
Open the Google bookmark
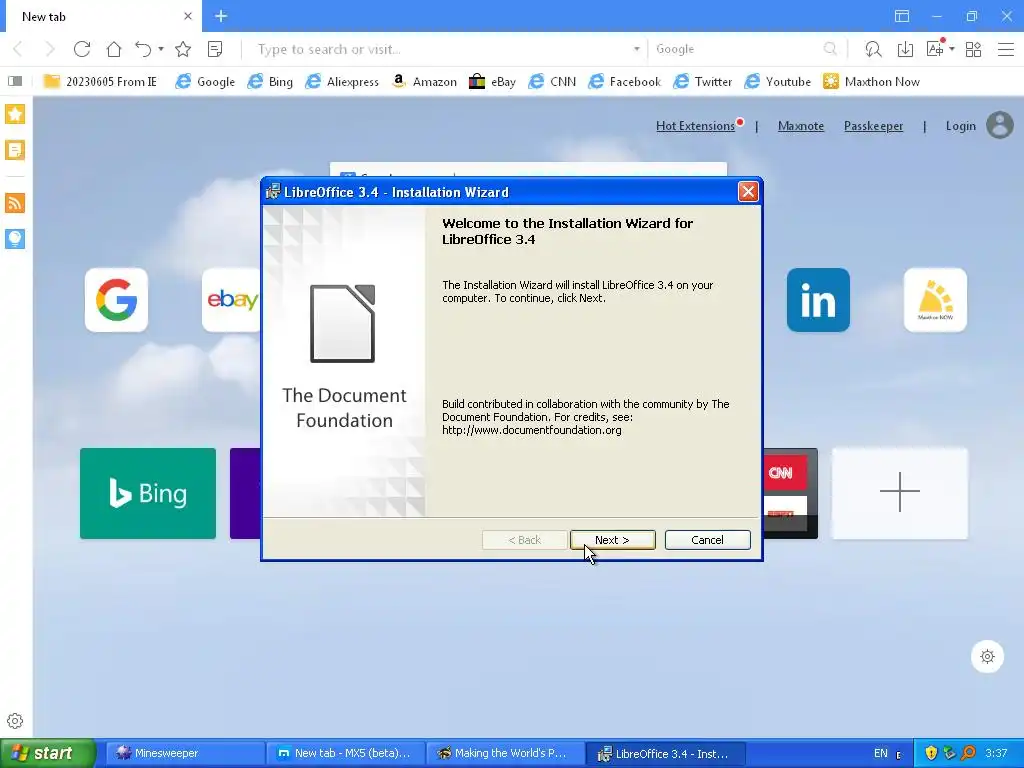(205, 82)
